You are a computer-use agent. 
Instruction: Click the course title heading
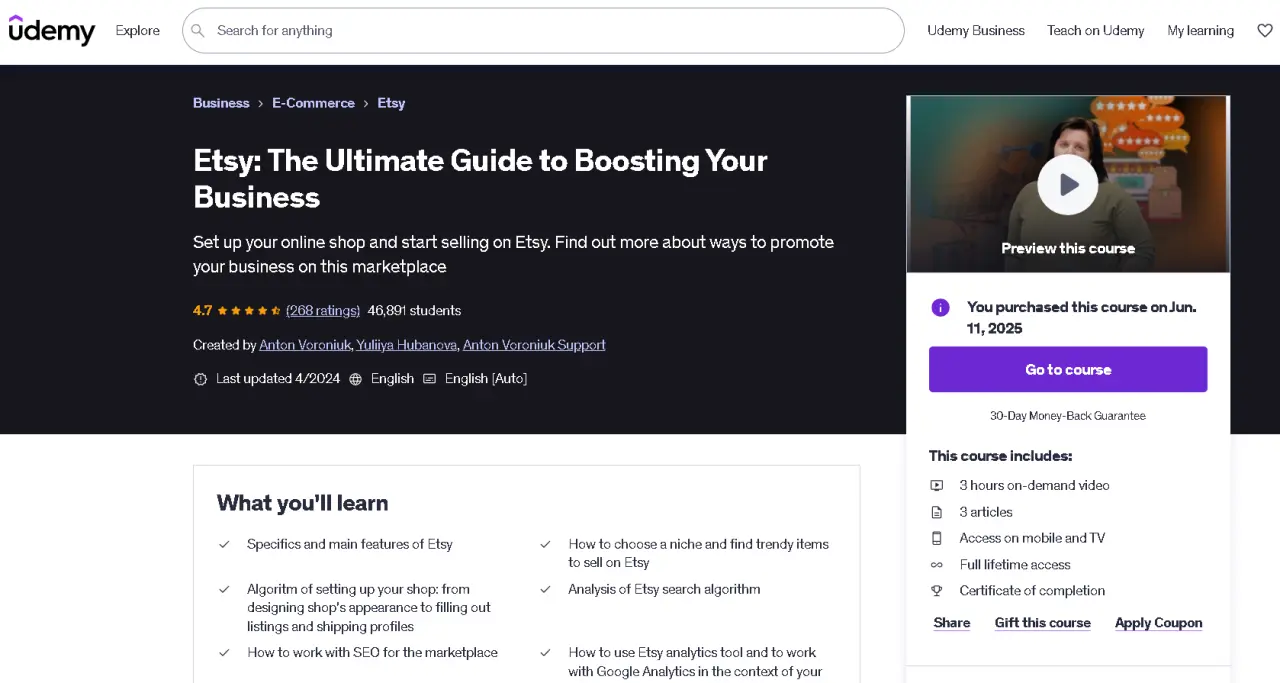pyautogui.click(x=480, y=179)
